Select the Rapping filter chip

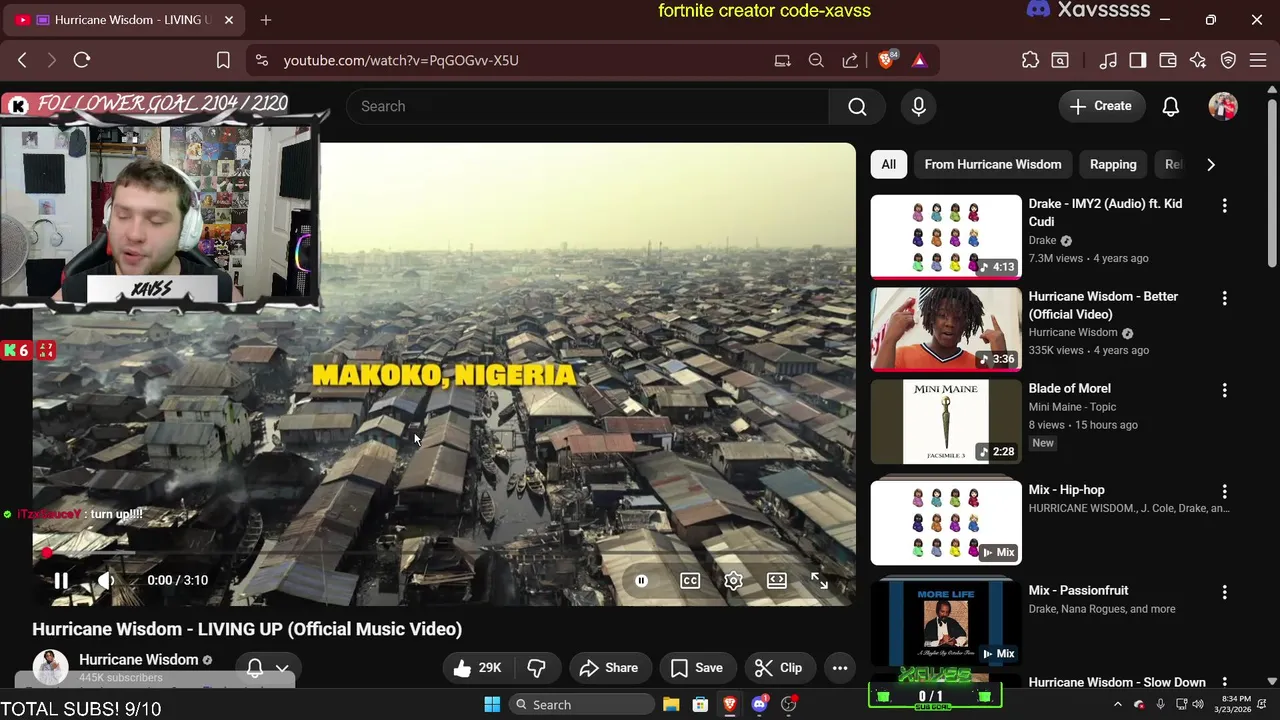pyautogui.click(x=1113, y=164)
